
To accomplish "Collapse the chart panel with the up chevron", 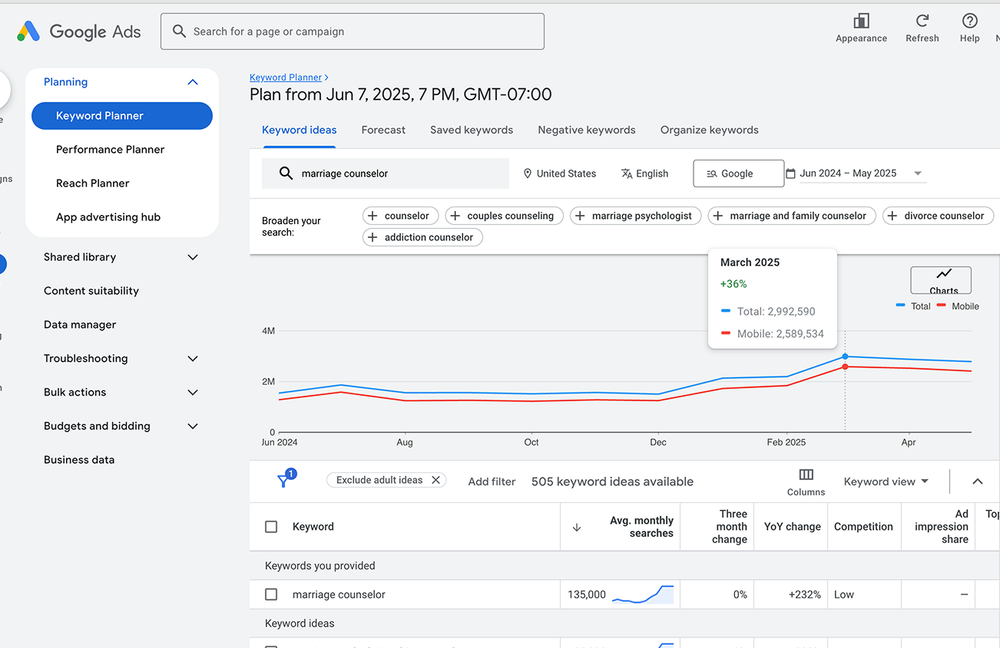I will click(977, 482).
